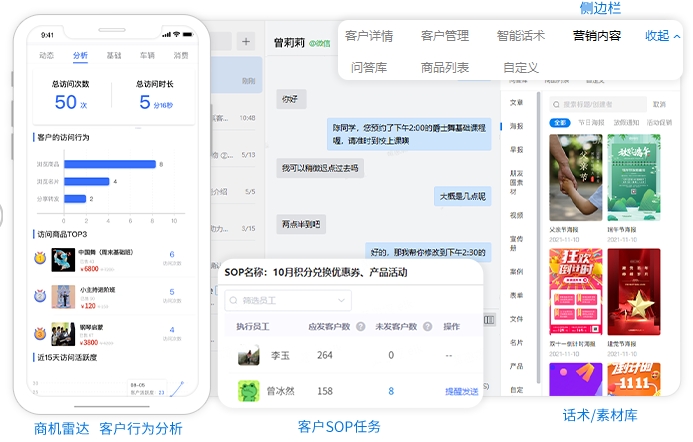Click the plus icon in conversation list
The image size is (693, 442).
(246, 41)
